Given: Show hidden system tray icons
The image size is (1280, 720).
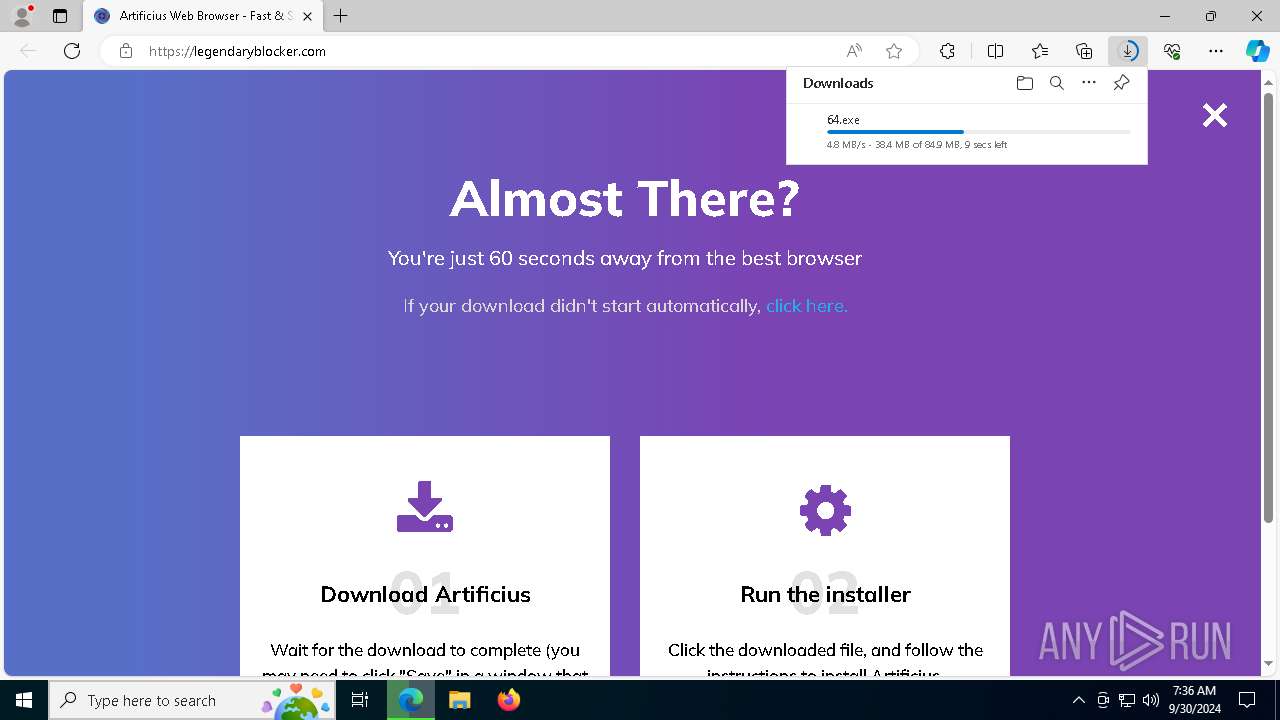Looking at the screenshot, I should click(1078, 700).
